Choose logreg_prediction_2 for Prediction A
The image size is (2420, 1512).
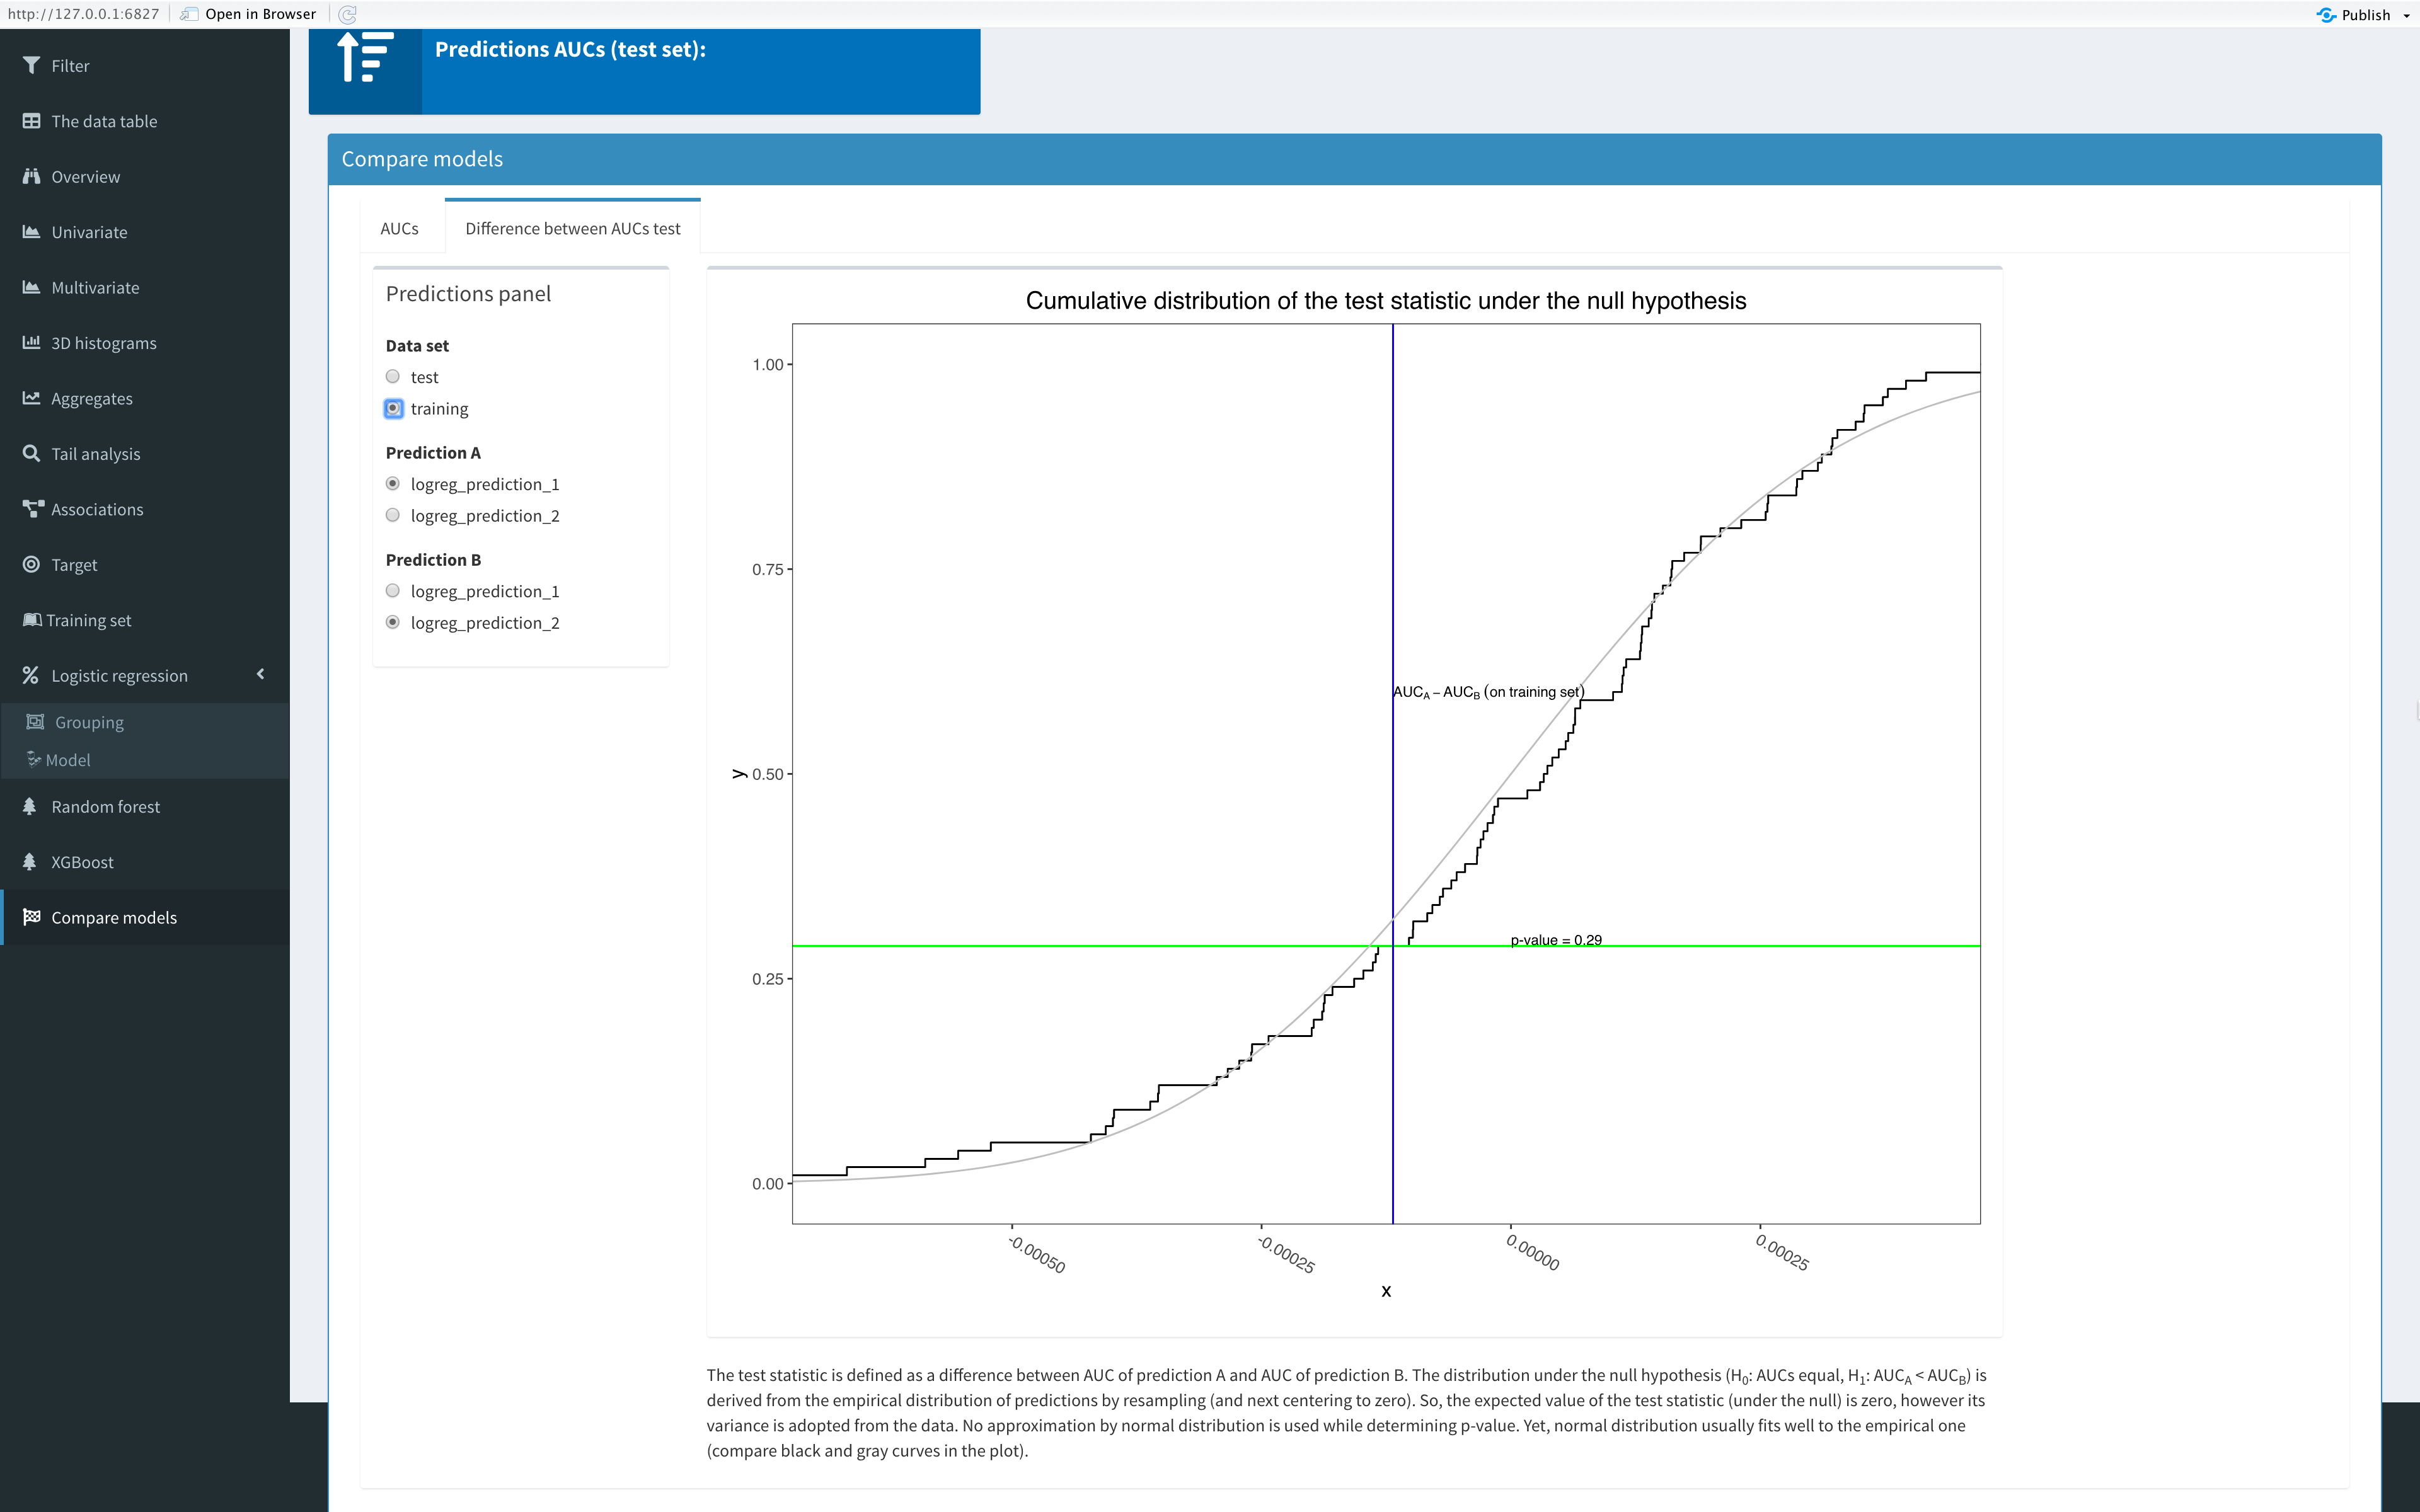click(x=393, y=516)
